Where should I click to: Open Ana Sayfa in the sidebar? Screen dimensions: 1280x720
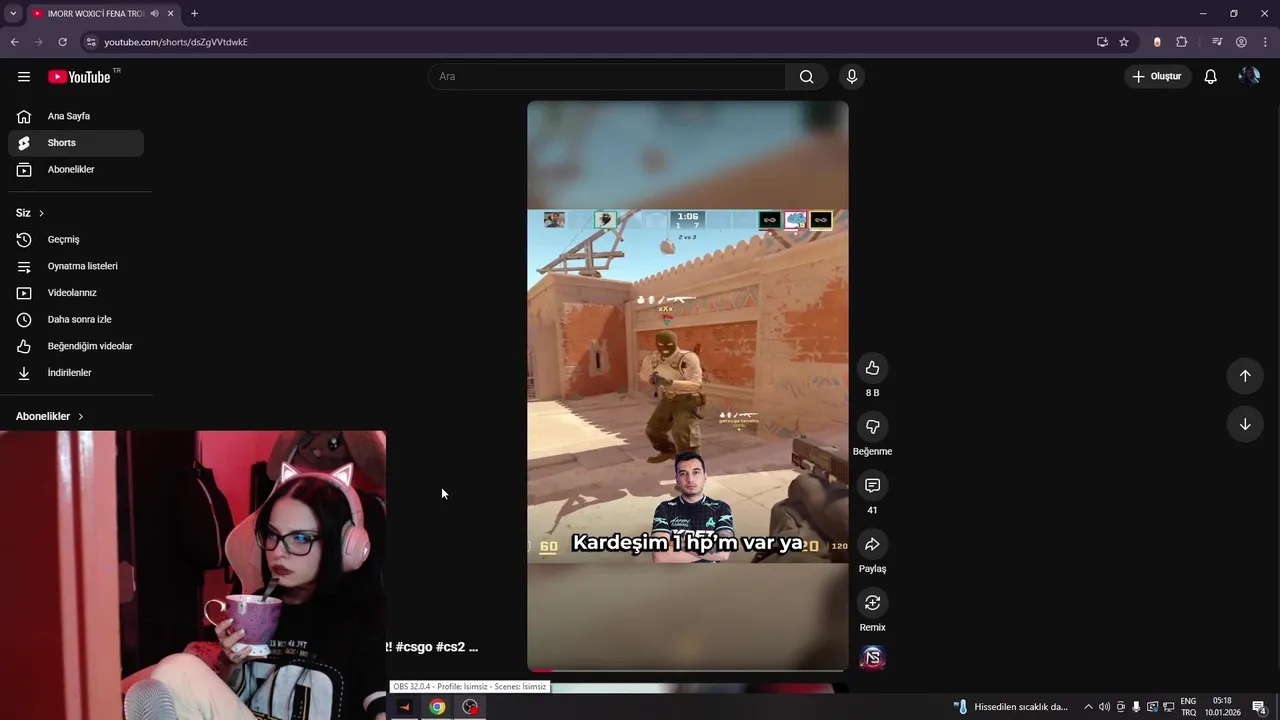(76, 116)
